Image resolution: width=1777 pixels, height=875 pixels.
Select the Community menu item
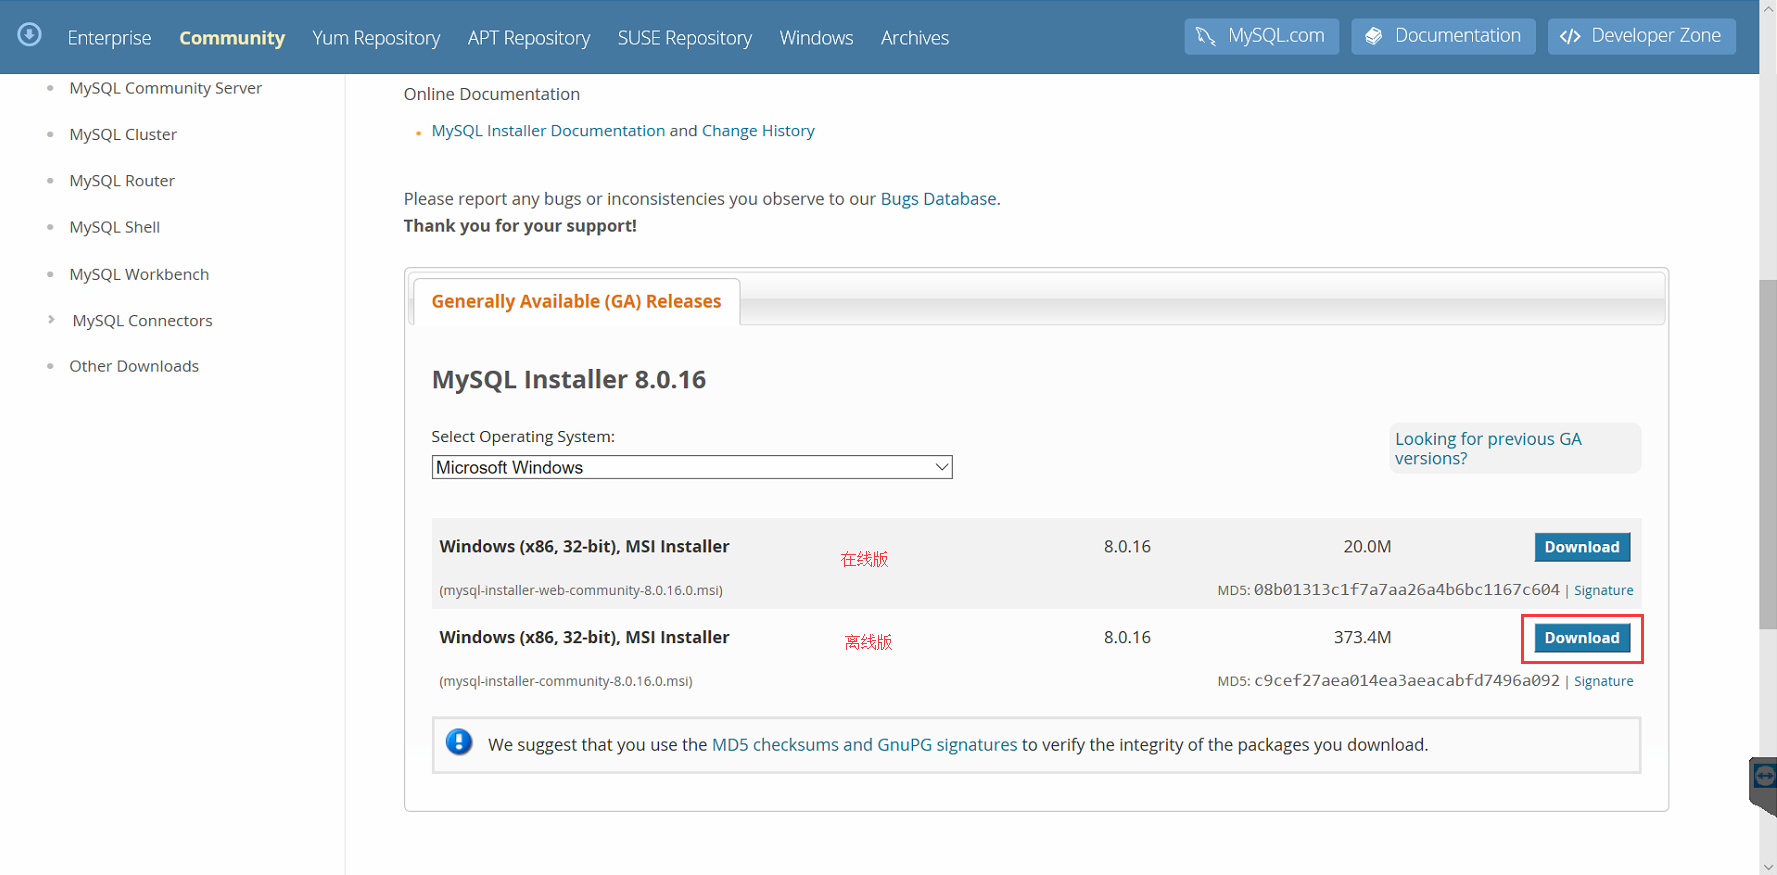coord(232,37)
